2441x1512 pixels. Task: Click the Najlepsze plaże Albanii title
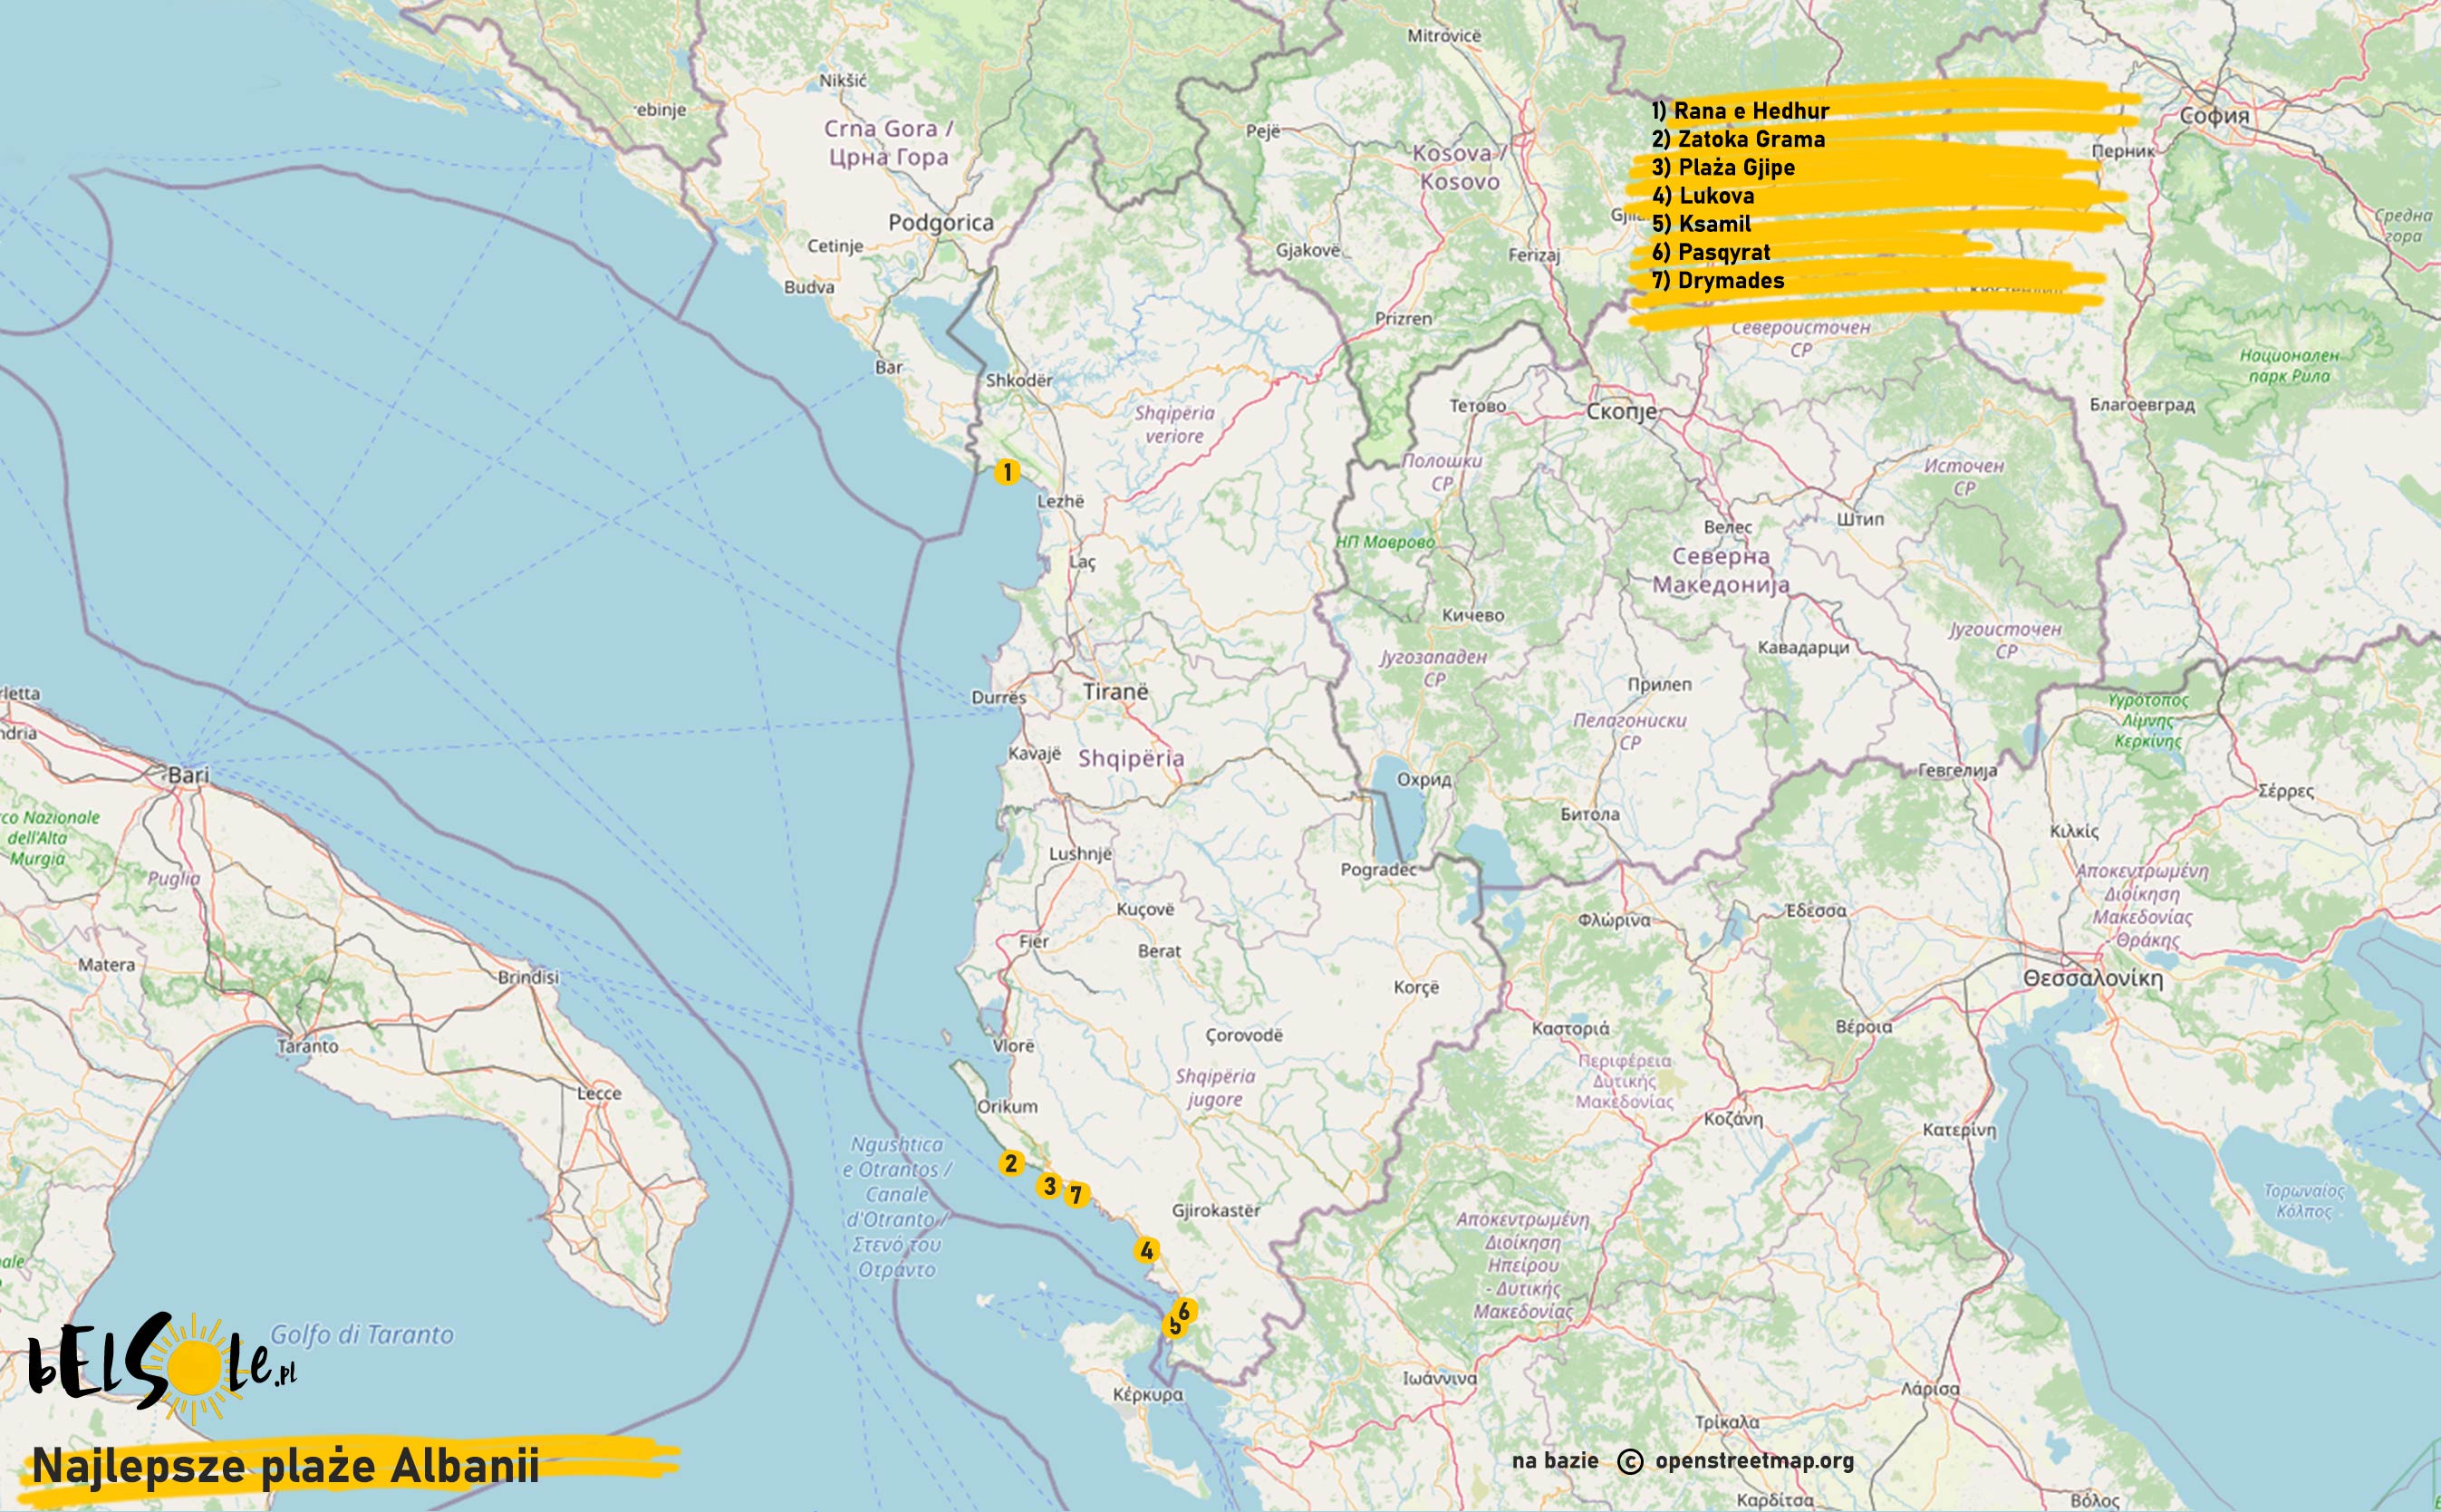tap(286, 1466)
